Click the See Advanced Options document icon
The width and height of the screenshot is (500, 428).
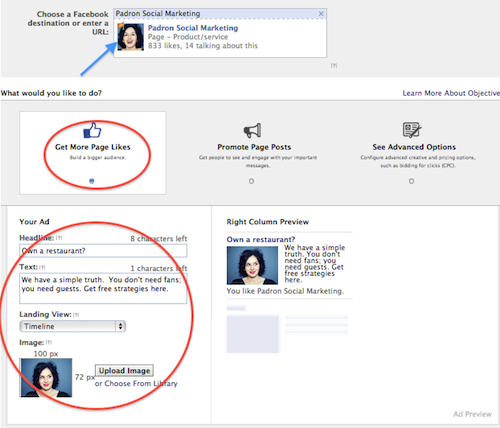[412, 130]
